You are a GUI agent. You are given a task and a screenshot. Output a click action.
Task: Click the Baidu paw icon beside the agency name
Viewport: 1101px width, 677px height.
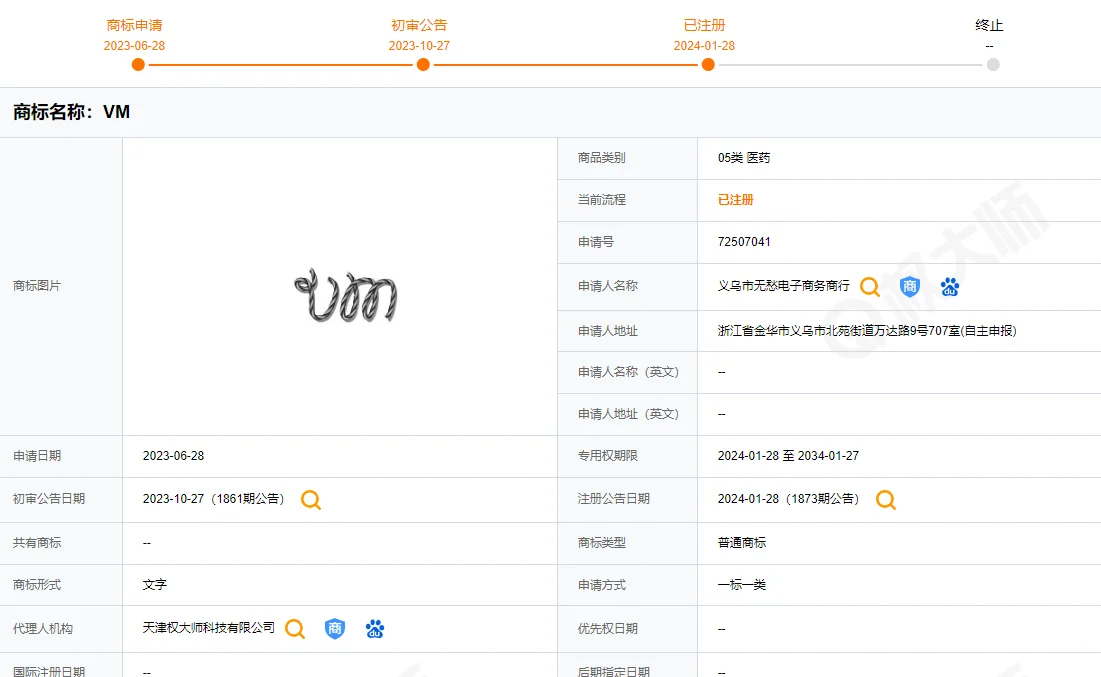(x=374, y=629)
